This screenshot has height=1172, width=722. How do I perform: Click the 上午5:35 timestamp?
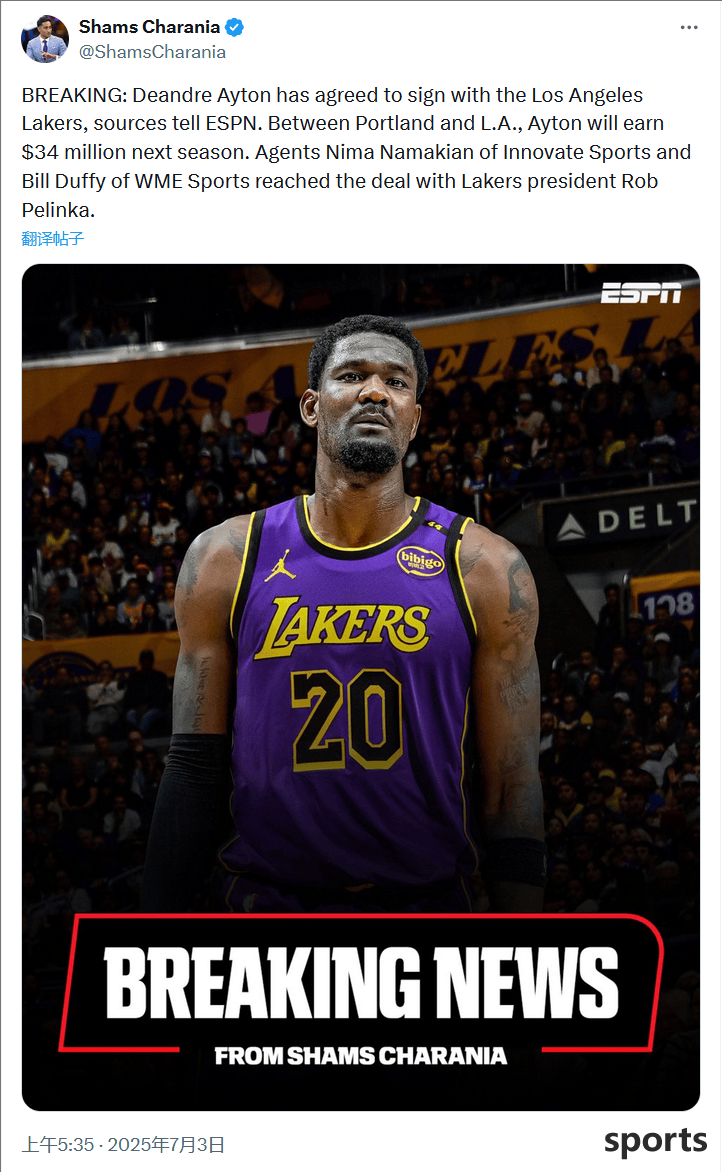(58, 1144)
